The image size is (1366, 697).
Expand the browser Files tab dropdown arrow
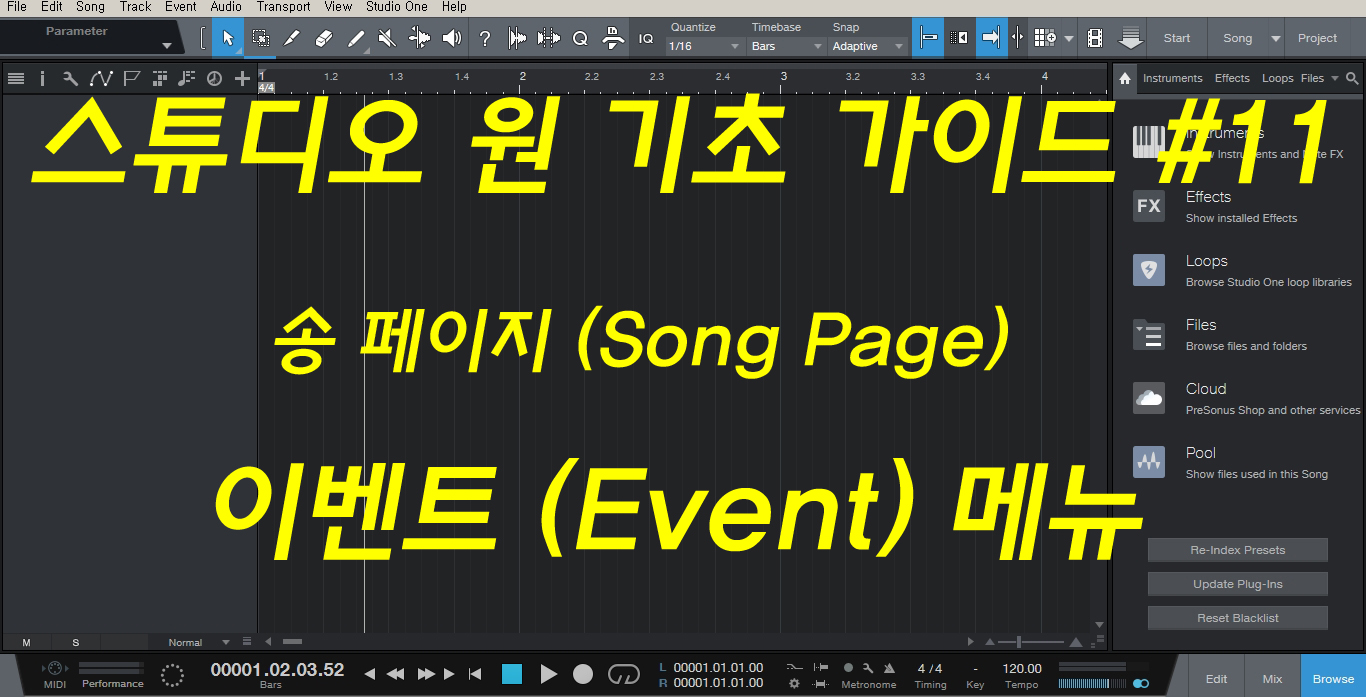click(x=1334, y=78)
